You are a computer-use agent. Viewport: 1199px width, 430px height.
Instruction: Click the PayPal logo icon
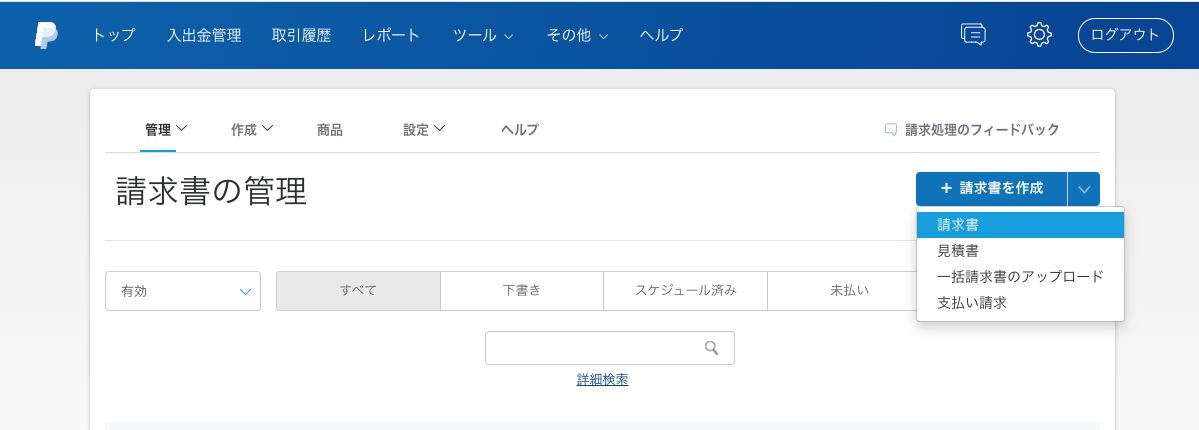point(46,35)
